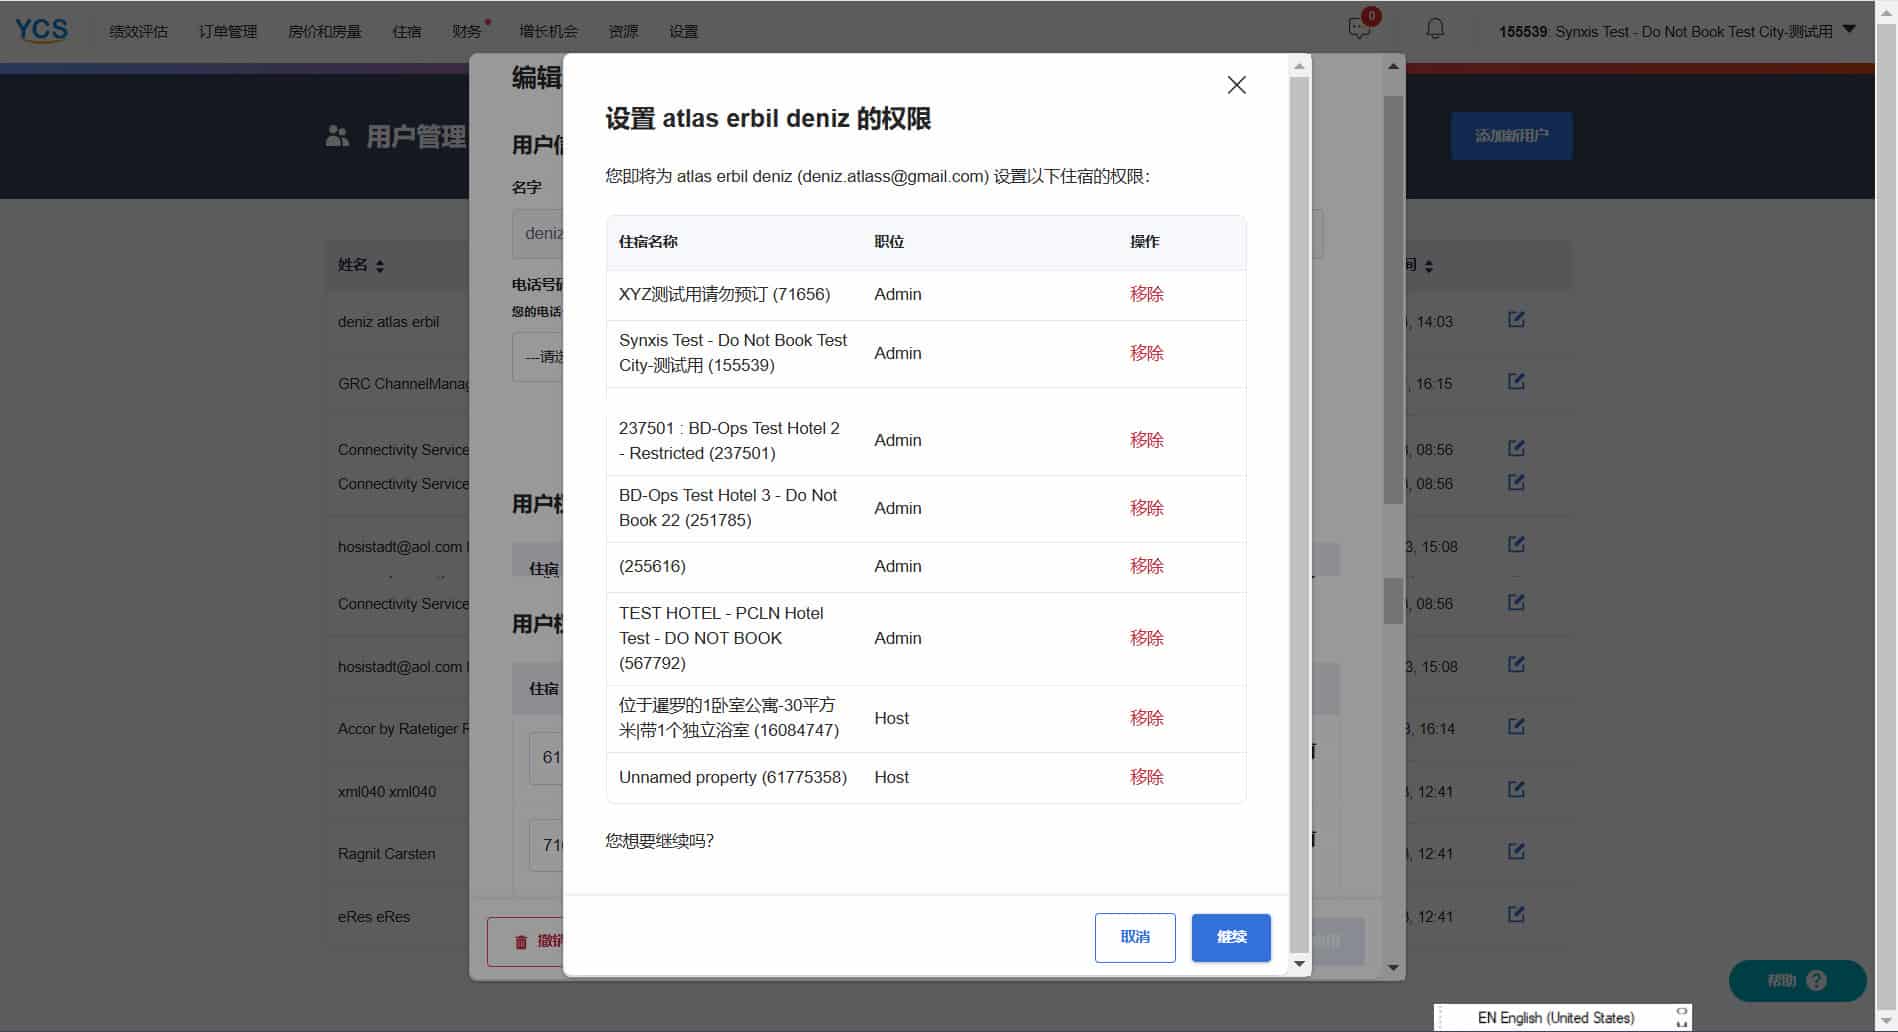
Task: Remove TEST HOTEL - PCLN (567792) permission
Action: [x=1146, y=638]
